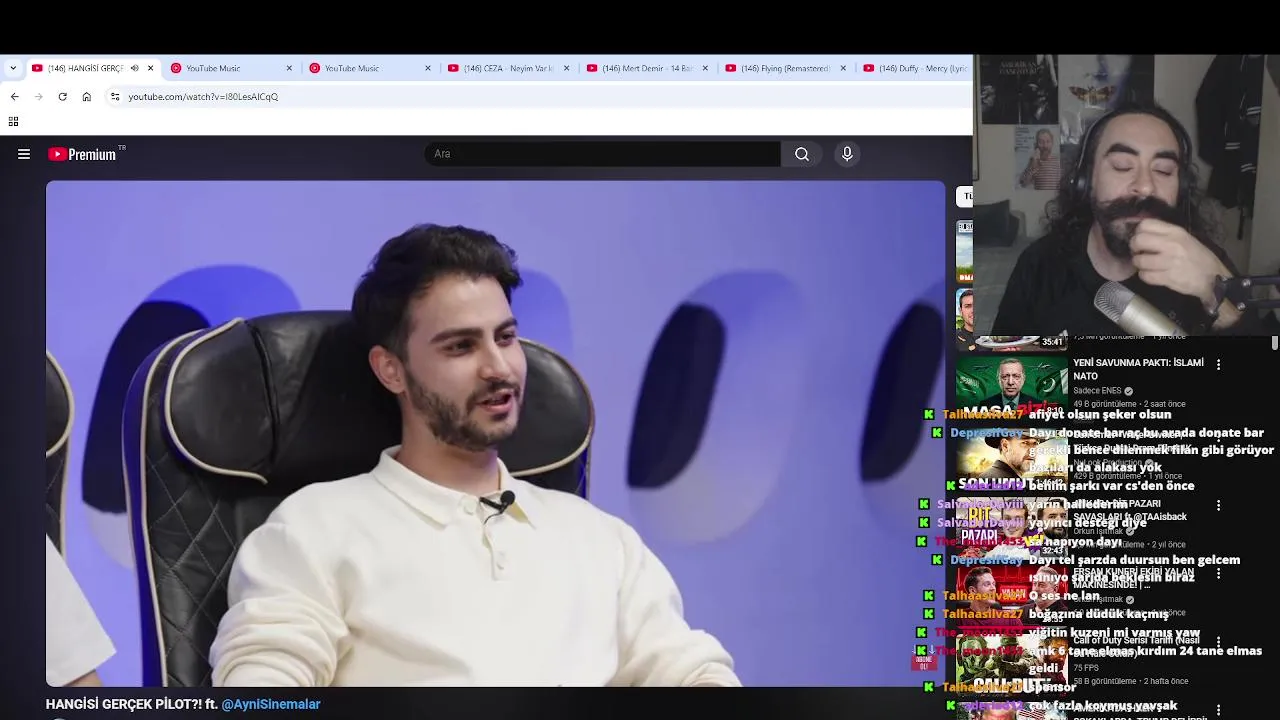Open the YouTube guide hamburger menu

pyautogui.click(x=24, y=154)
